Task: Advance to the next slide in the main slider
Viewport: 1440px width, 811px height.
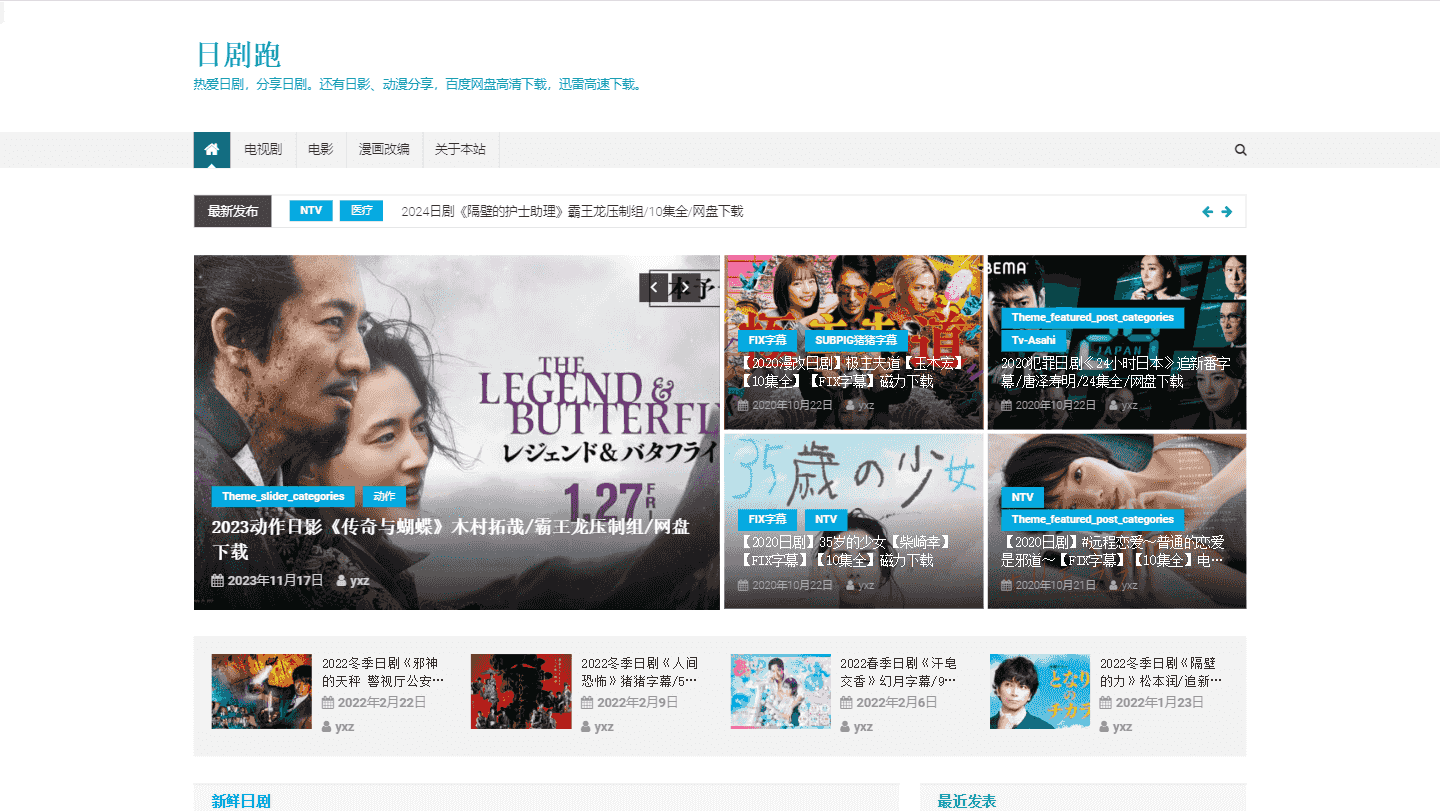Action: click(685, 288)
